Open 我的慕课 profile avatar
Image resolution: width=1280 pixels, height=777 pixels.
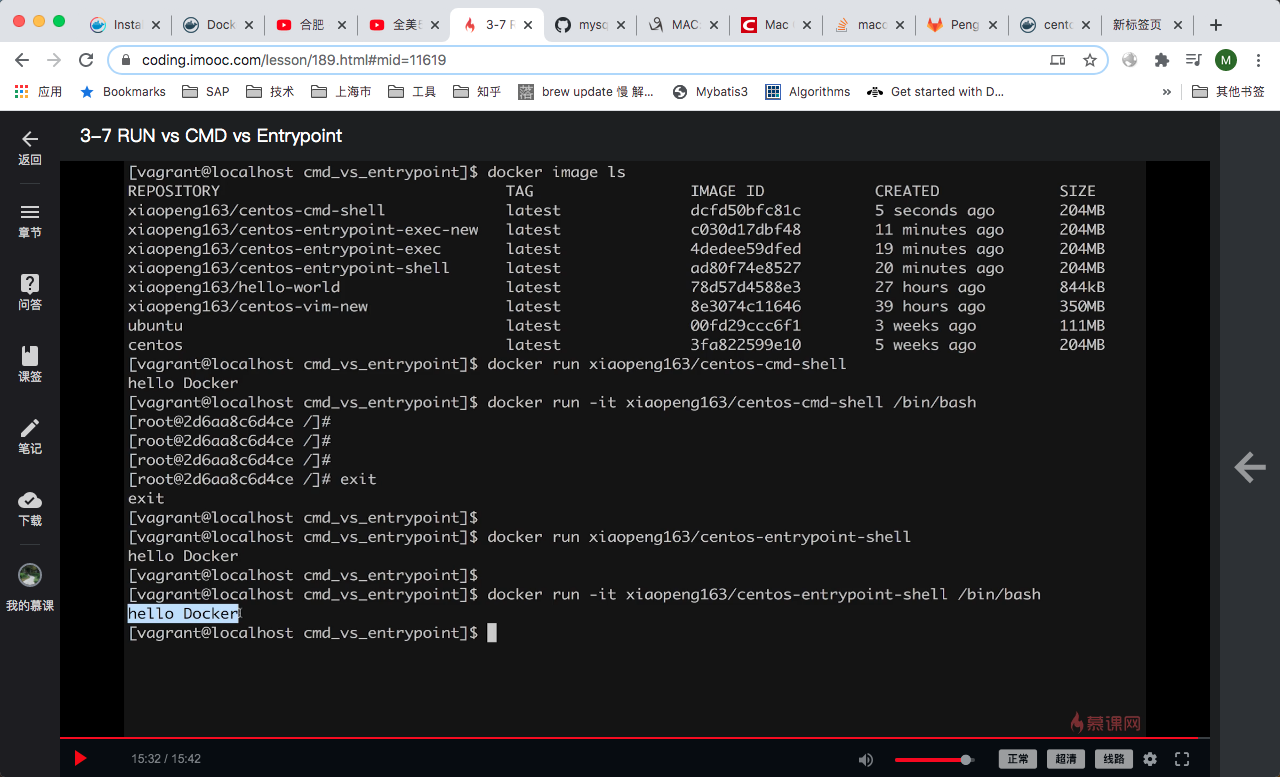tap(30, 587)
